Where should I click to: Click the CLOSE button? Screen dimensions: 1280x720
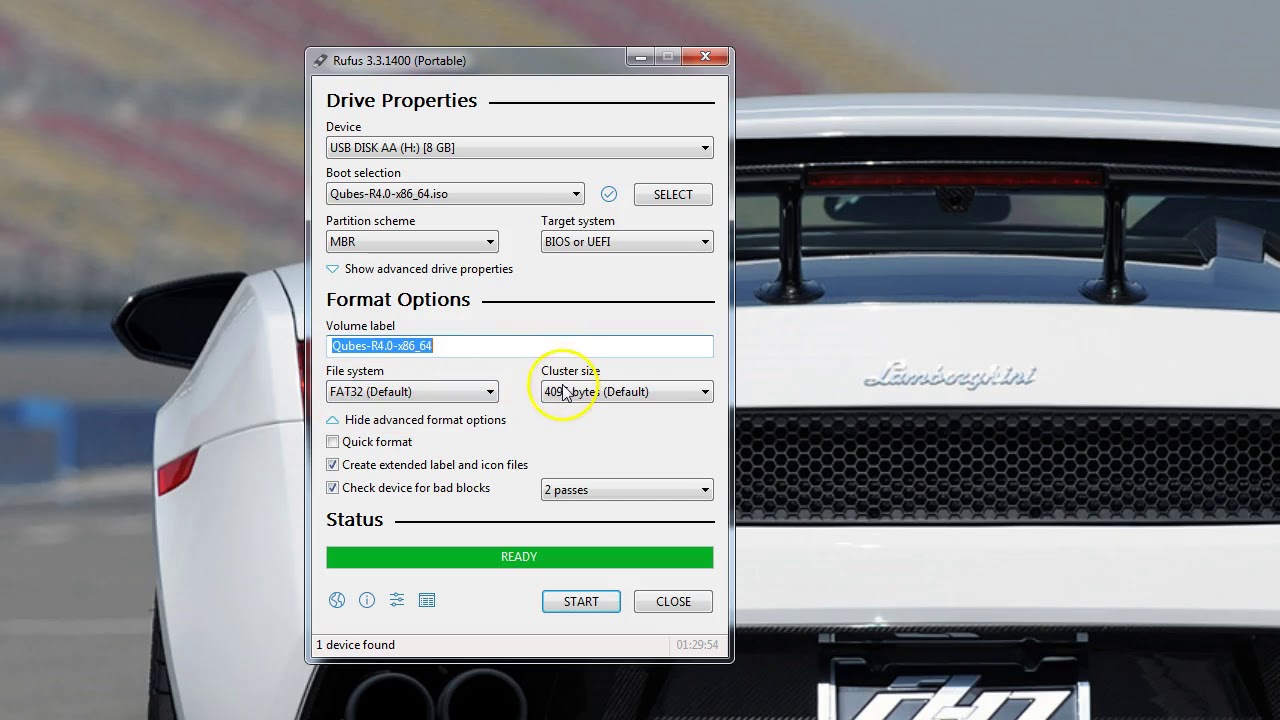[x=673, y=601]
